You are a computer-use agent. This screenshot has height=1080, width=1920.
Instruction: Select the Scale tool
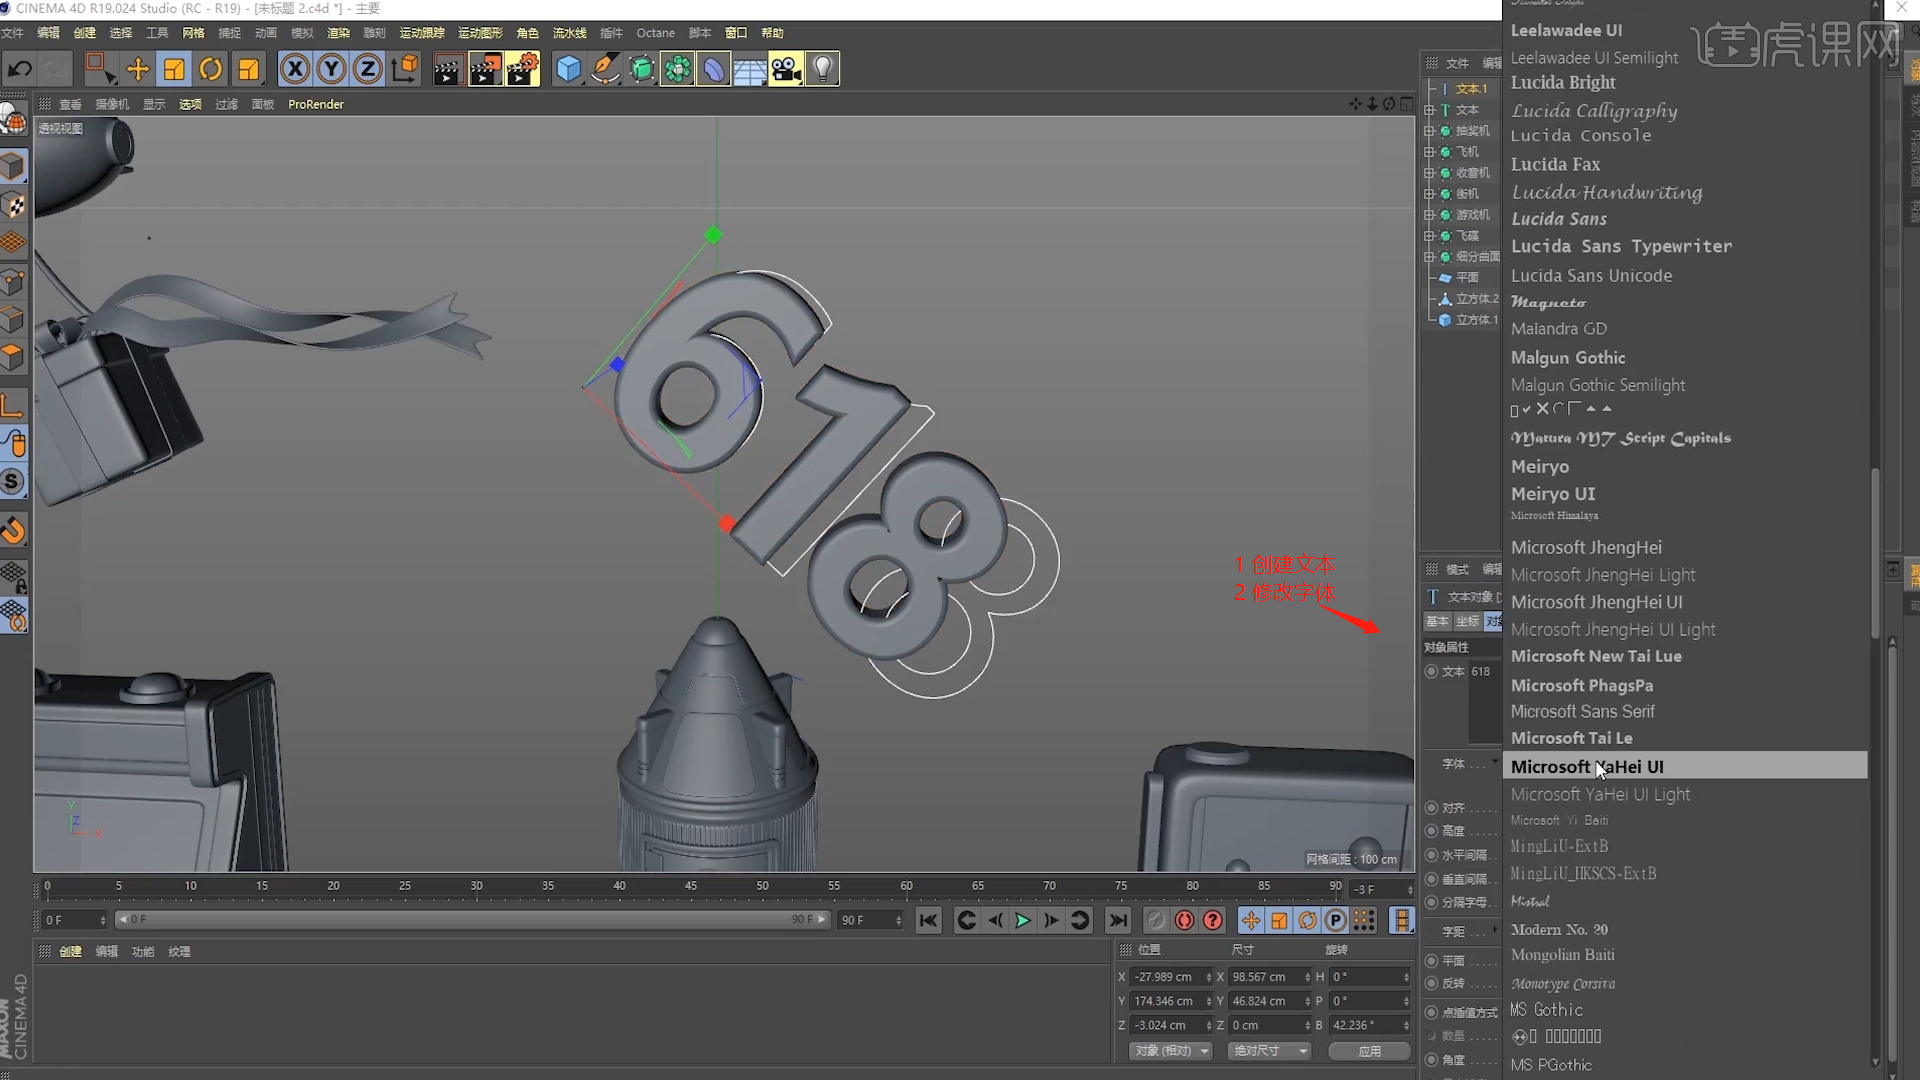pyautogui.click(x=174, y=68)
